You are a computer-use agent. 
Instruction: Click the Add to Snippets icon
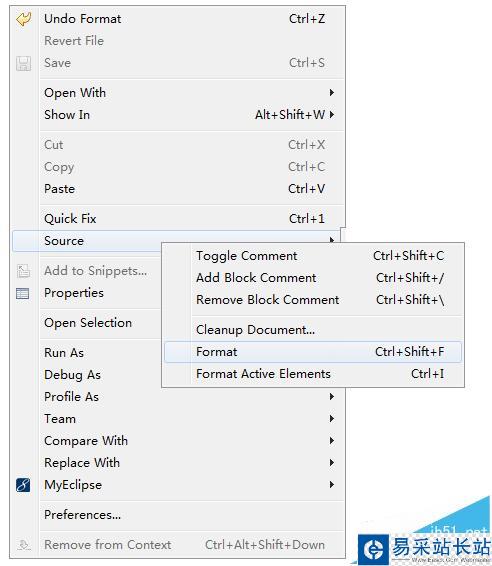coord(23,271)
